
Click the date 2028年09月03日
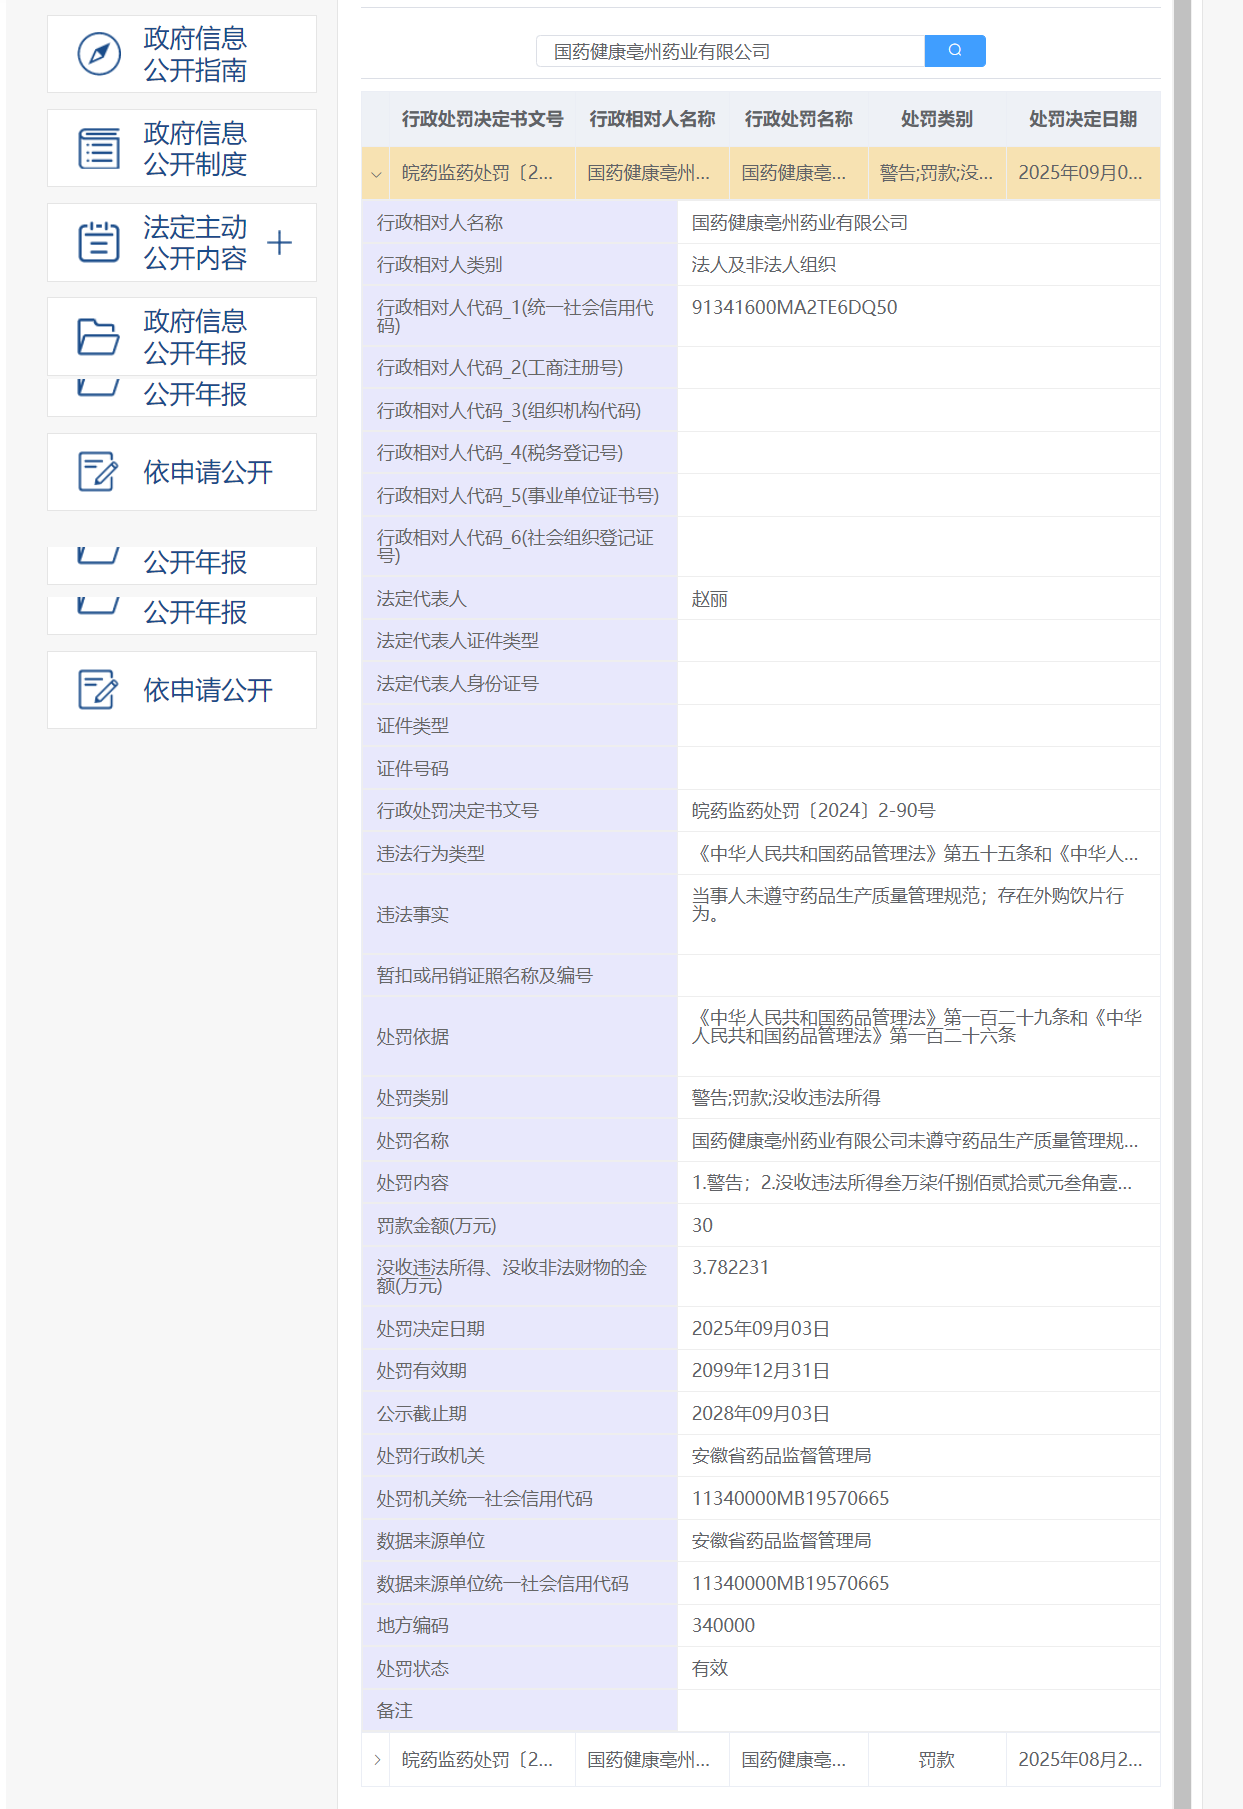pos(761,1414)
